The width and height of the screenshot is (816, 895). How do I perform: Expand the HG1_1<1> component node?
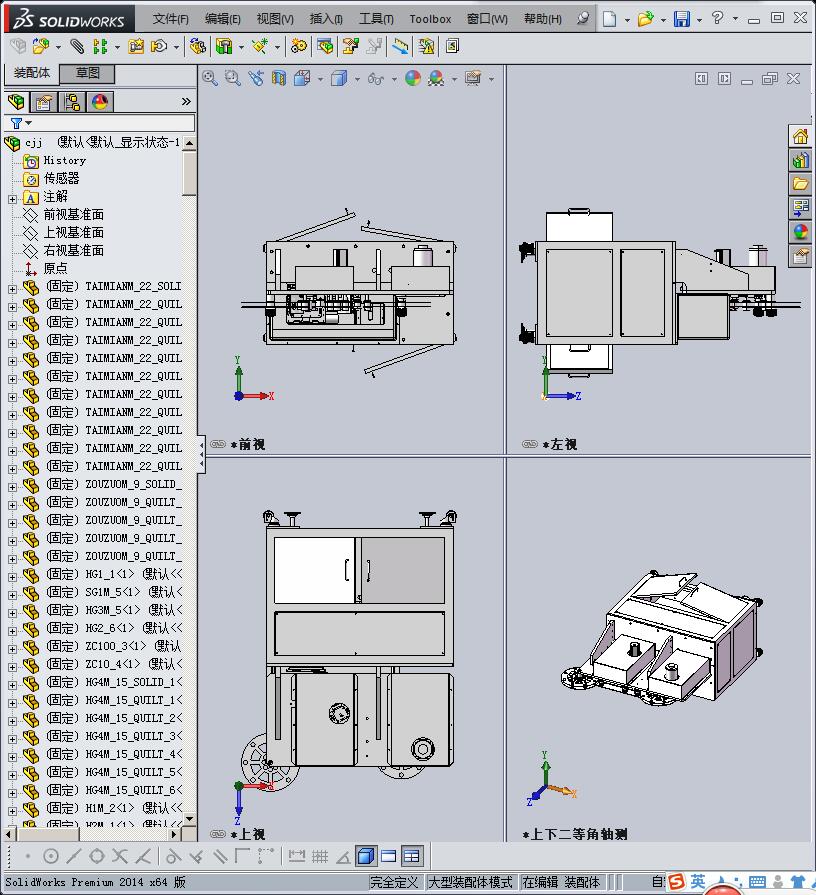[x=13, y=576]
